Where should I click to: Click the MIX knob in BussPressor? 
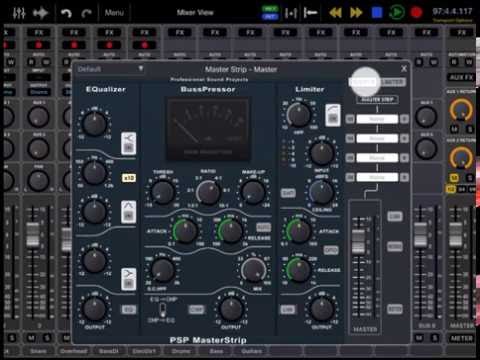254,270
